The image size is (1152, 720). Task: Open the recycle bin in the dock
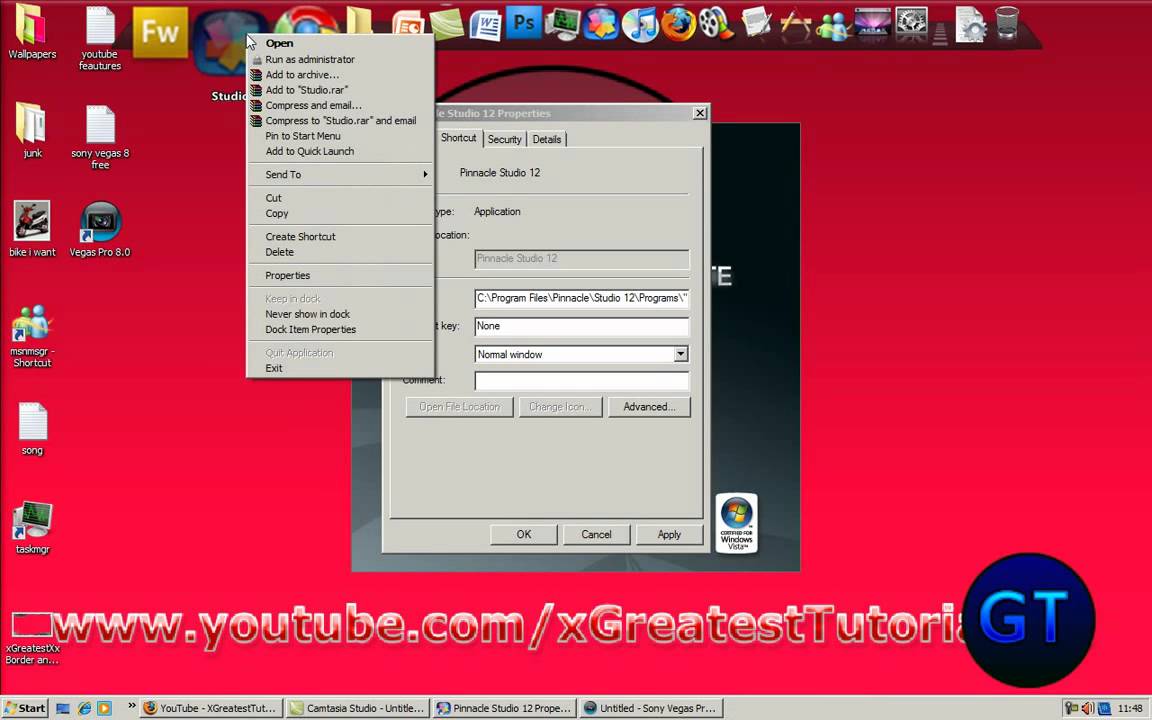click(x=1007, y=23)
